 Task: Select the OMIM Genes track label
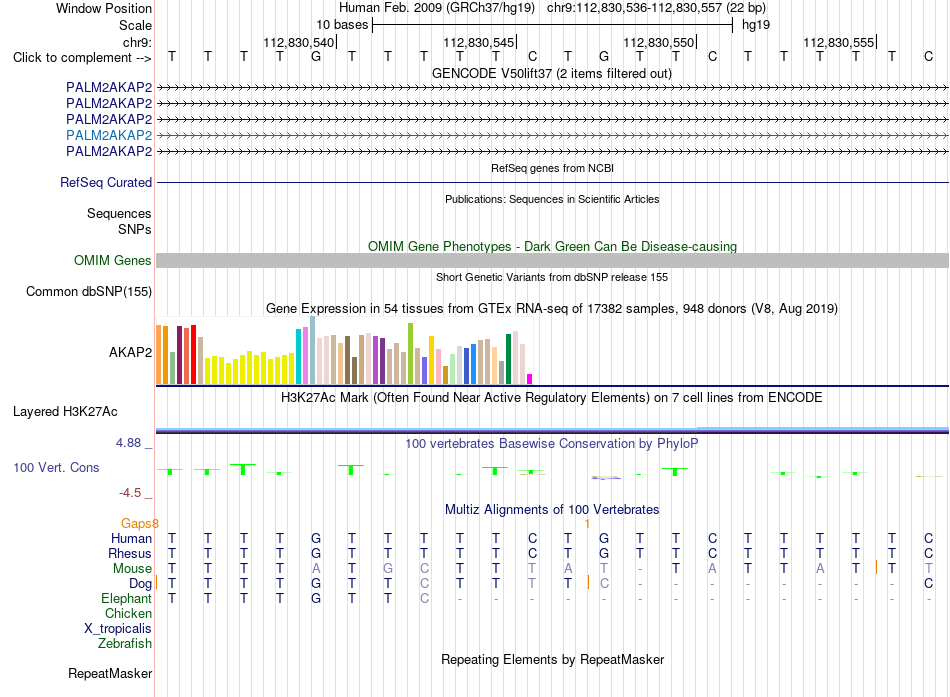(112, 261)
